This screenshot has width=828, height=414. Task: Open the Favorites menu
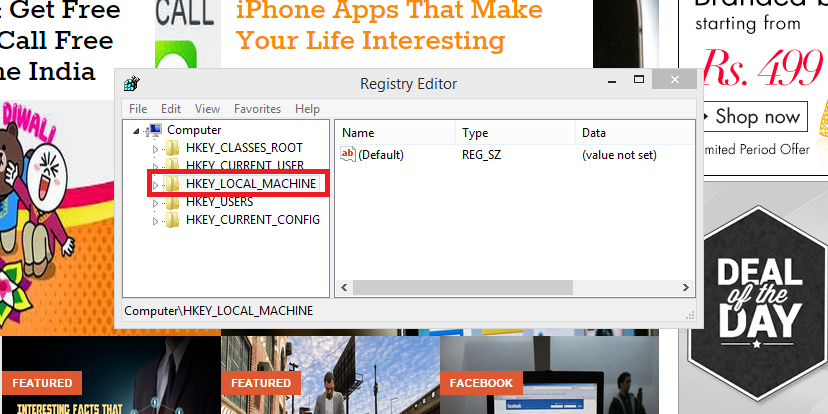point(257,109)
